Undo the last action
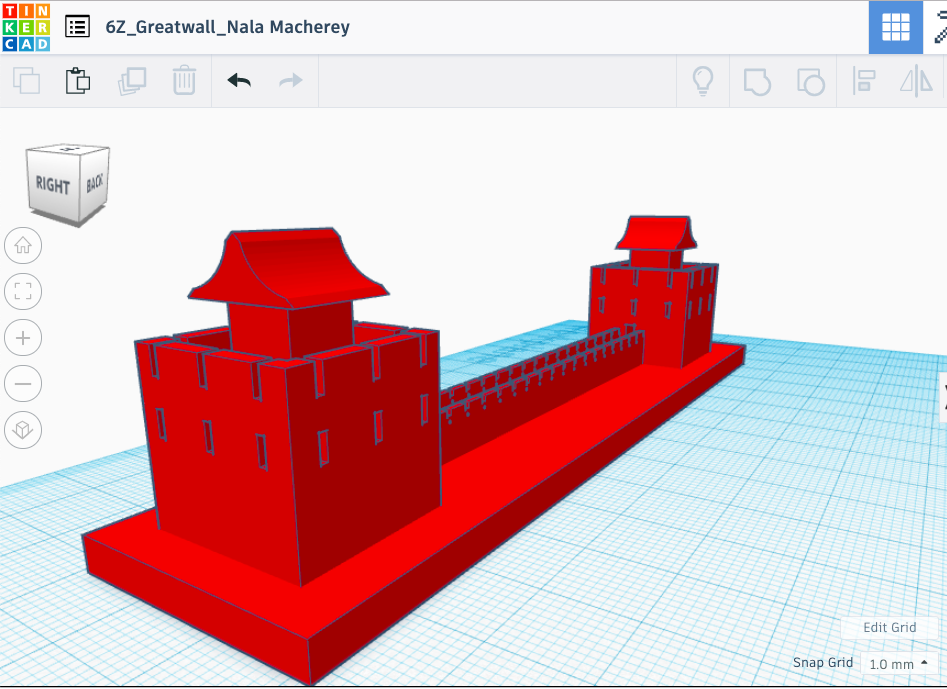Image resolution: width=947 pixels, height=689 pixels. tap(239, 81)
